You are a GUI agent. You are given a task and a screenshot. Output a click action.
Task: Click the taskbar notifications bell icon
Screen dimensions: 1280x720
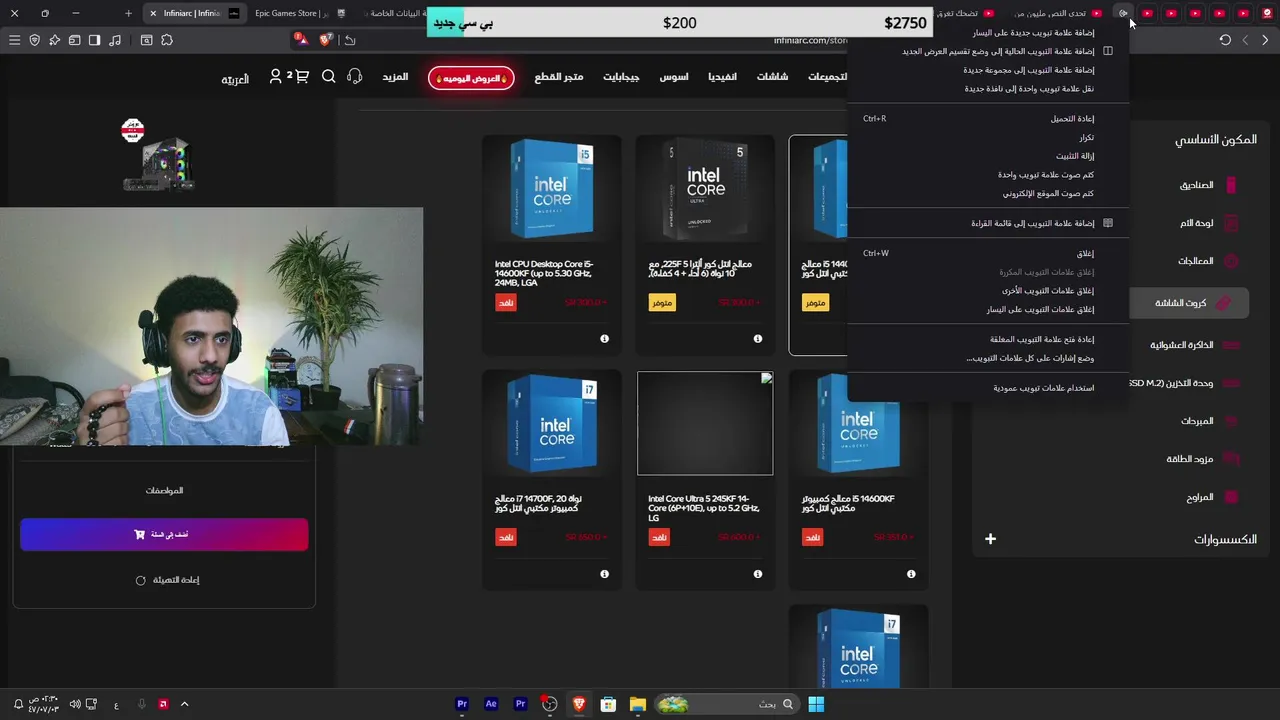(18, 704)
